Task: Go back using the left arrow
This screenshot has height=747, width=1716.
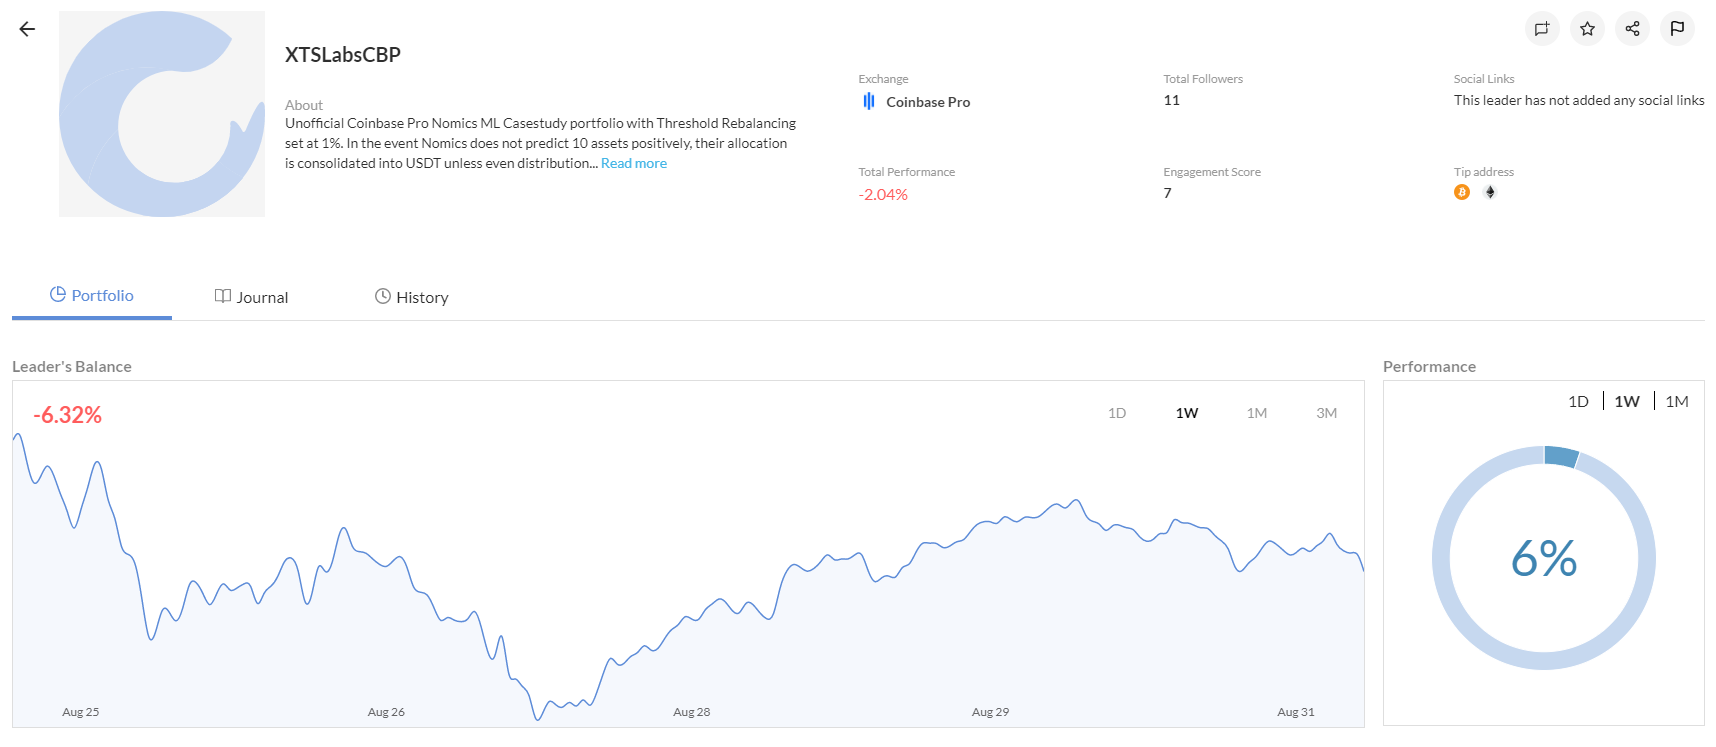Action: (x=27, y=29)
